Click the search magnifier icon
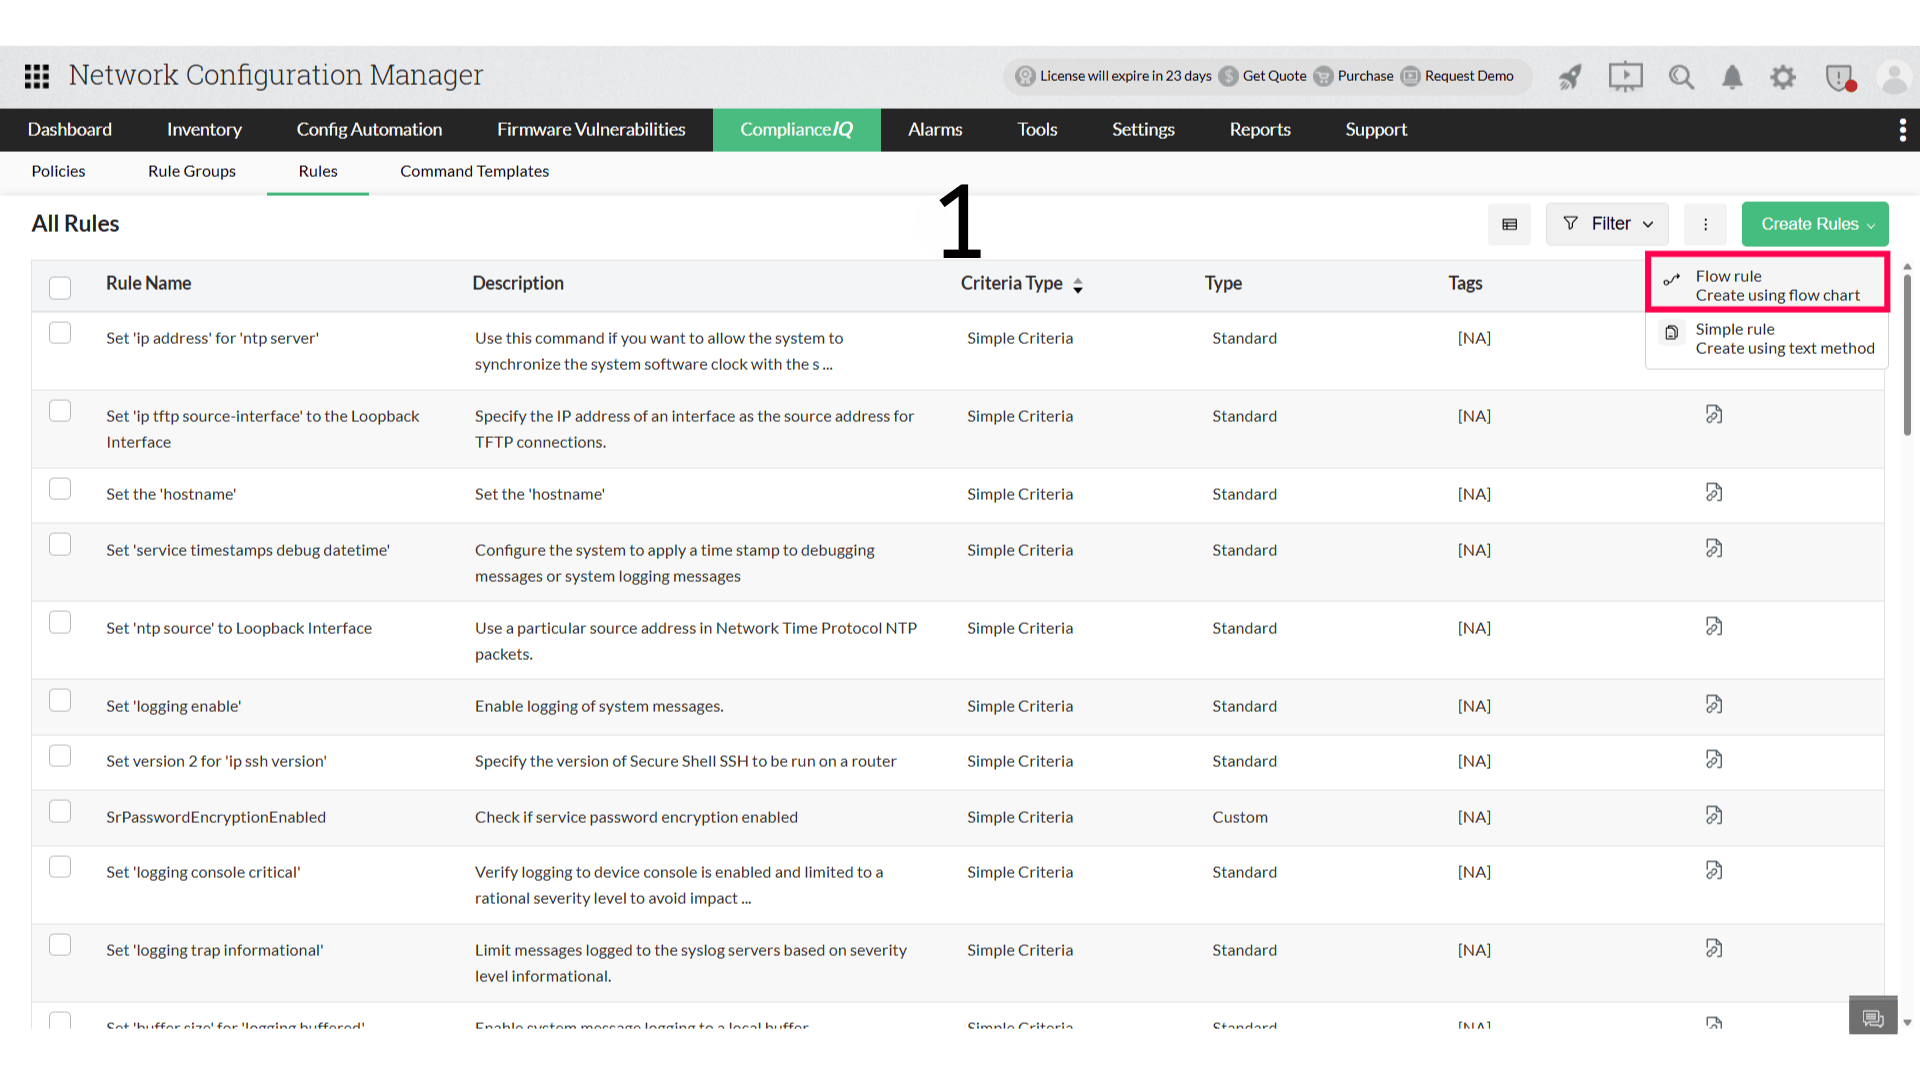Viewport: 1920px width, 1080px height. [1681, 77]
